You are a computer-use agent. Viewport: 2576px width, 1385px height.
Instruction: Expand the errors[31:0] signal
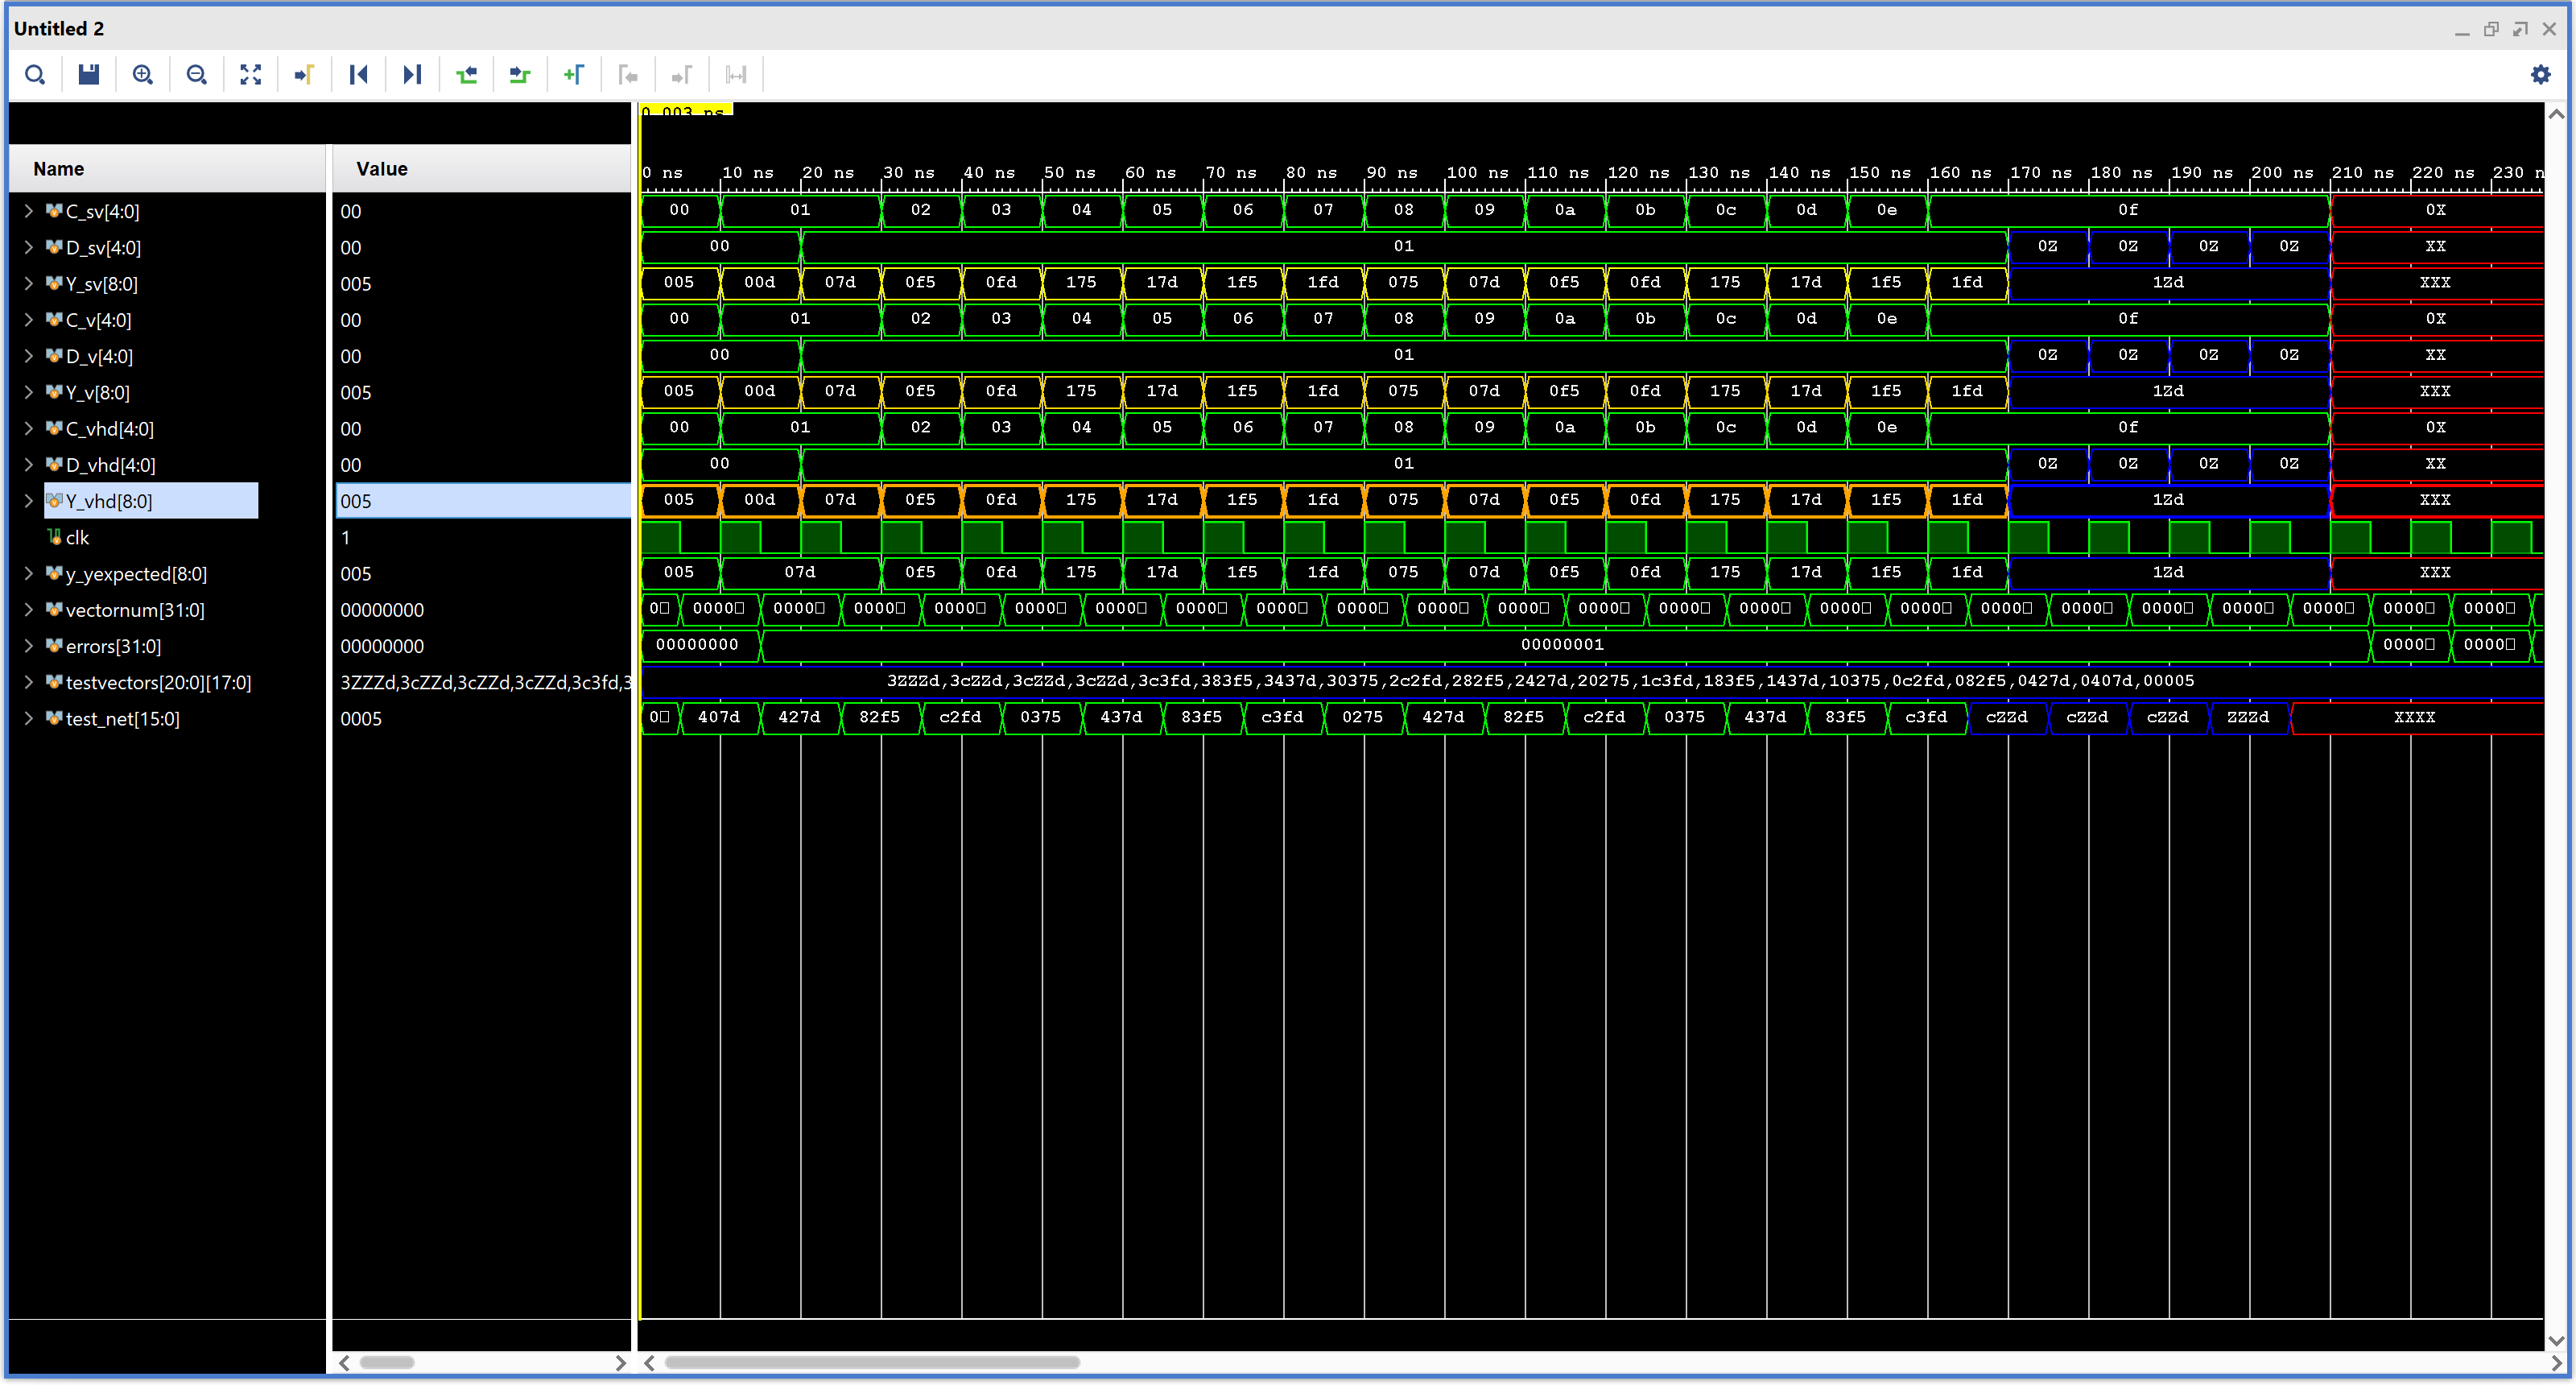(29, 646)
